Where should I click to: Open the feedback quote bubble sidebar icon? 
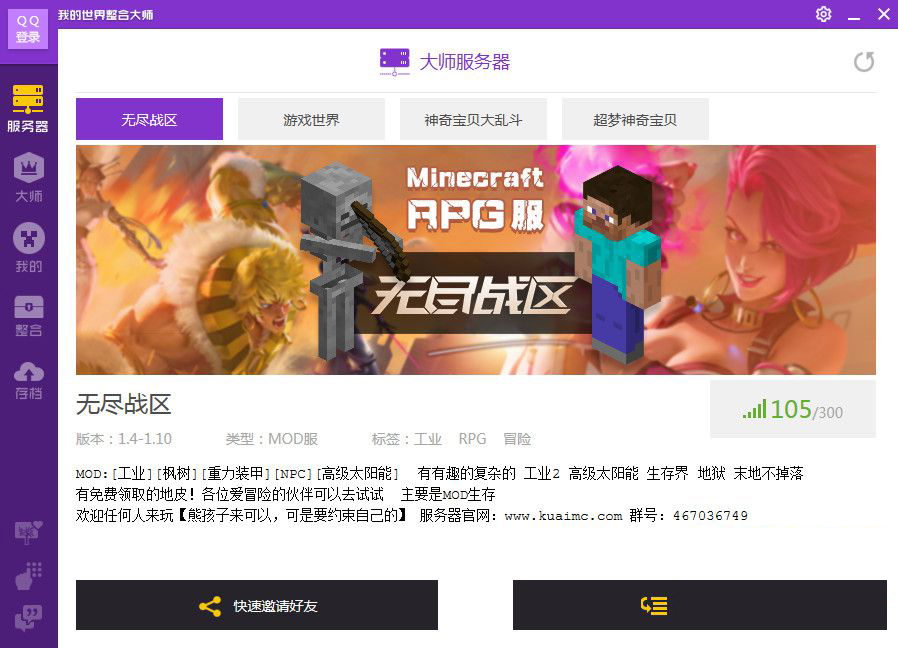(x=29, y=618)
